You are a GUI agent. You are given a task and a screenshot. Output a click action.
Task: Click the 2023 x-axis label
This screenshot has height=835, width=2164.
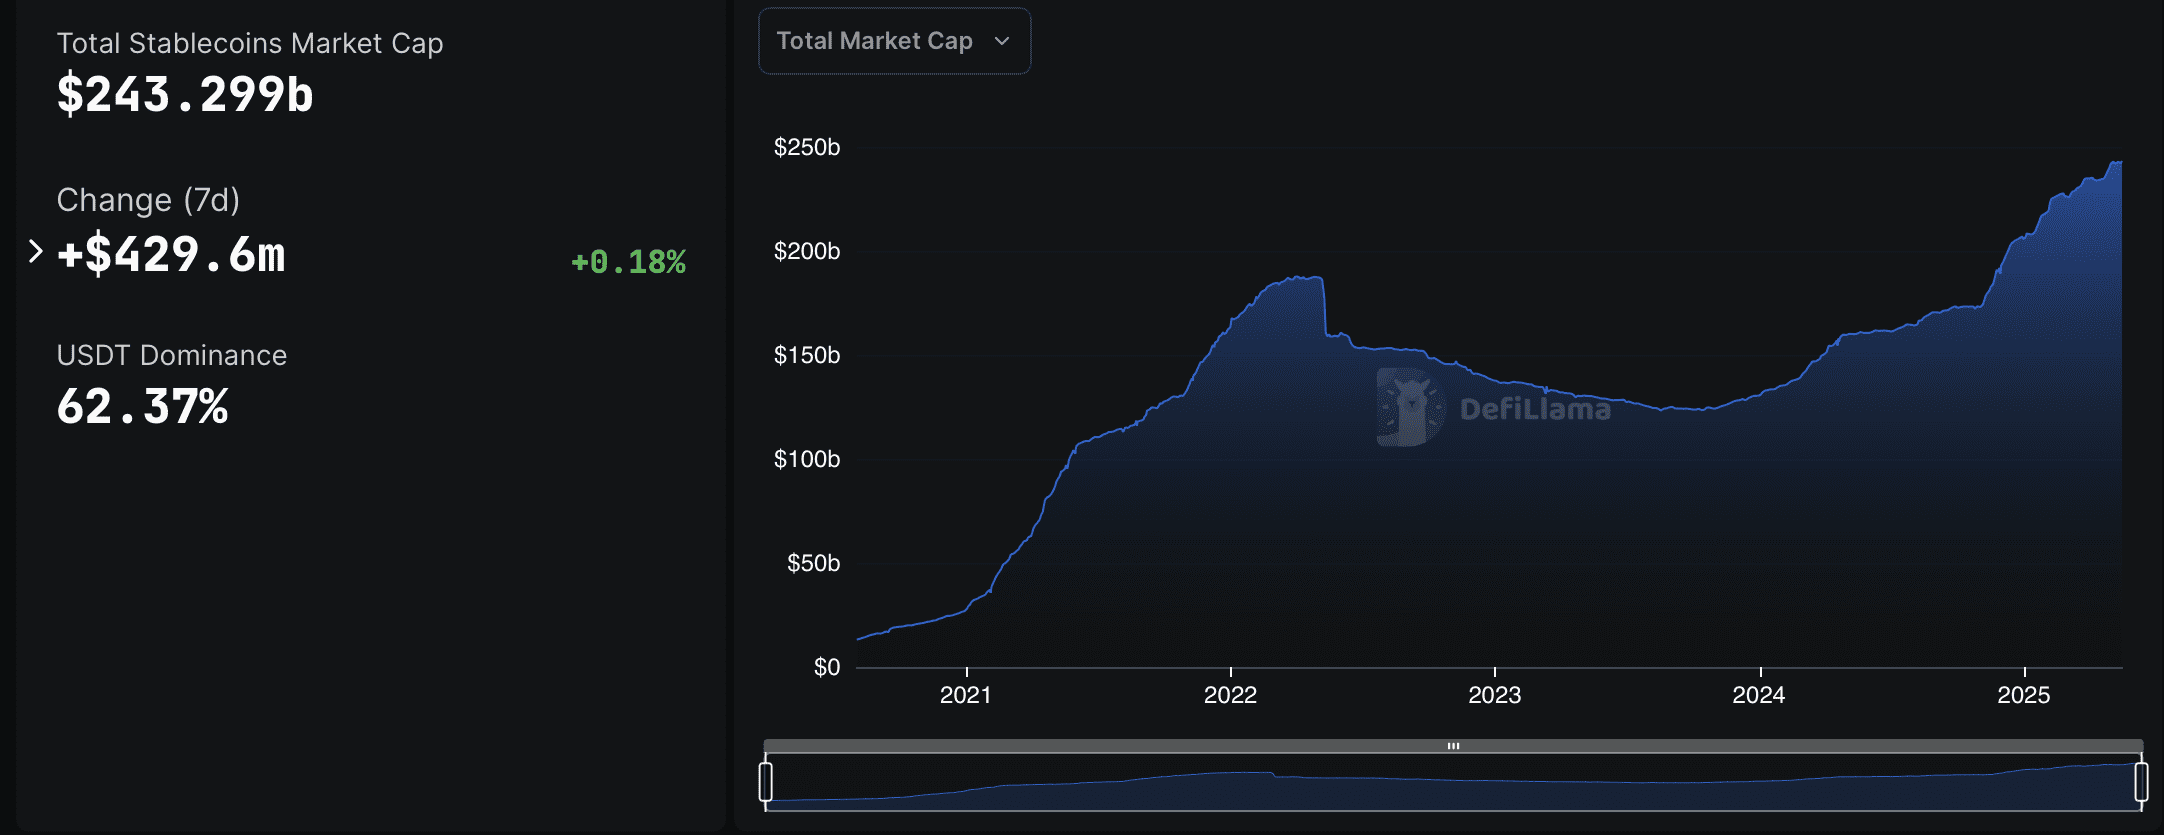pyautogui.click(x=1494, y=695)
